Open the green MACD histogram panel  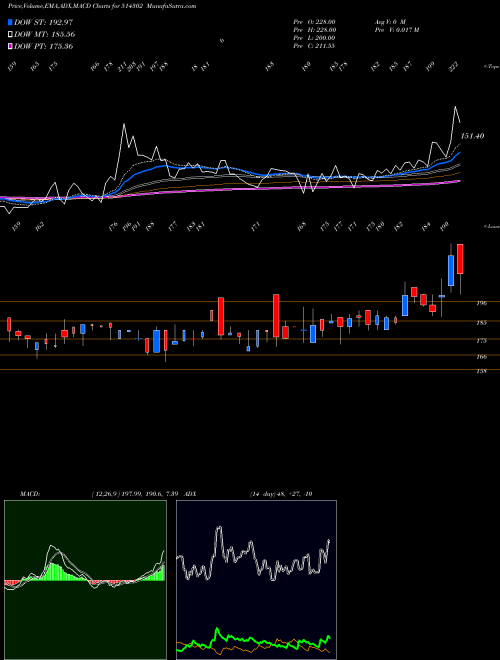coord(85,580)
